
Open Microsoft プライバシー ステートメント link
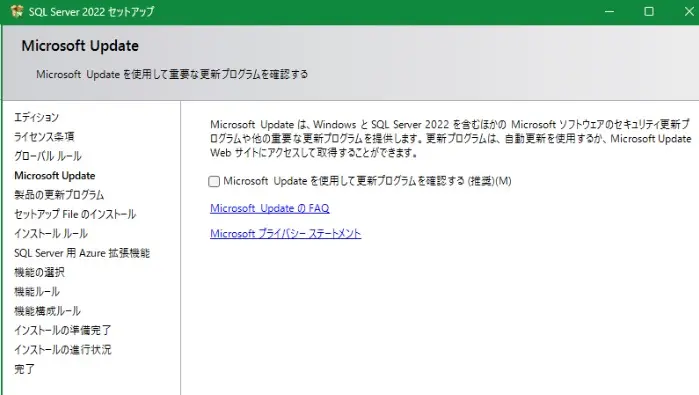(x=285, y=234)
